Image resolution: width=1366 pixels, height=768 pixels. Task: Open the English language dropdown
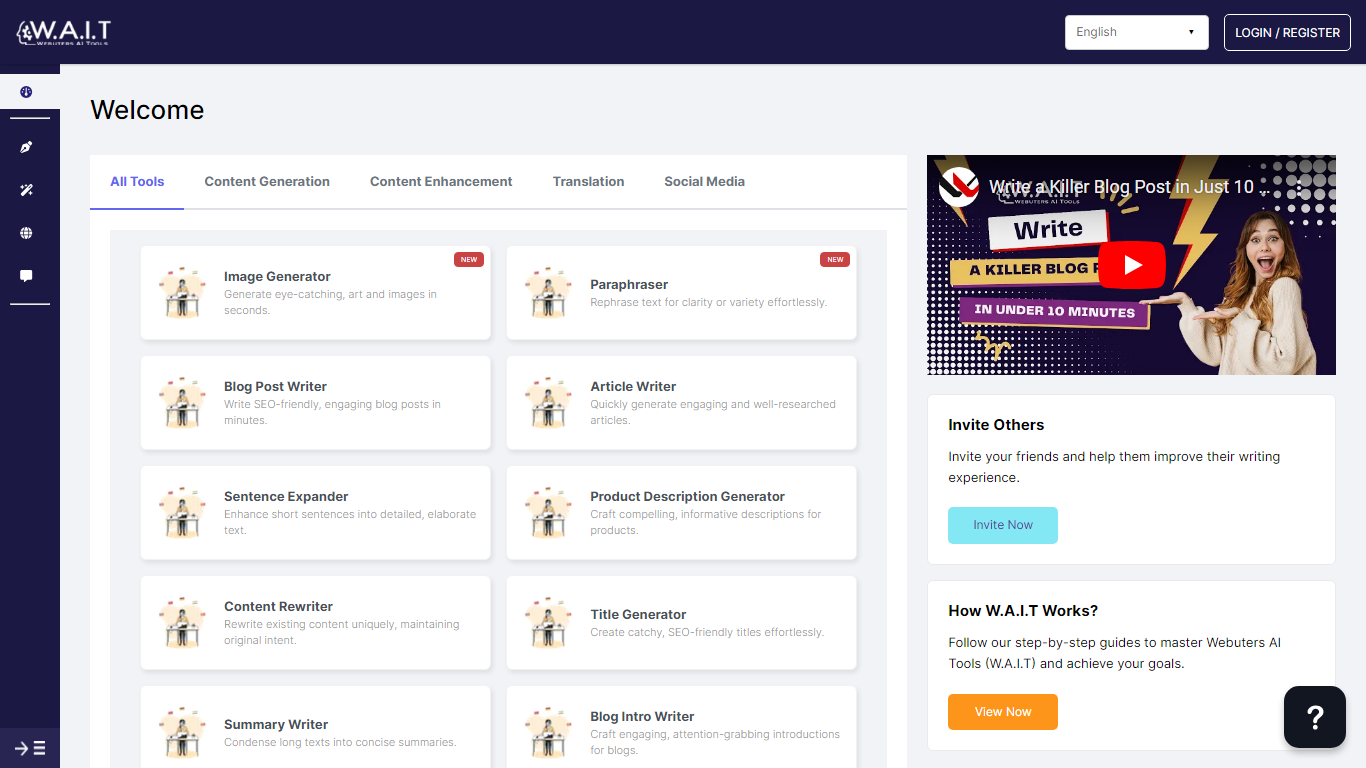tap(1136, 32)
